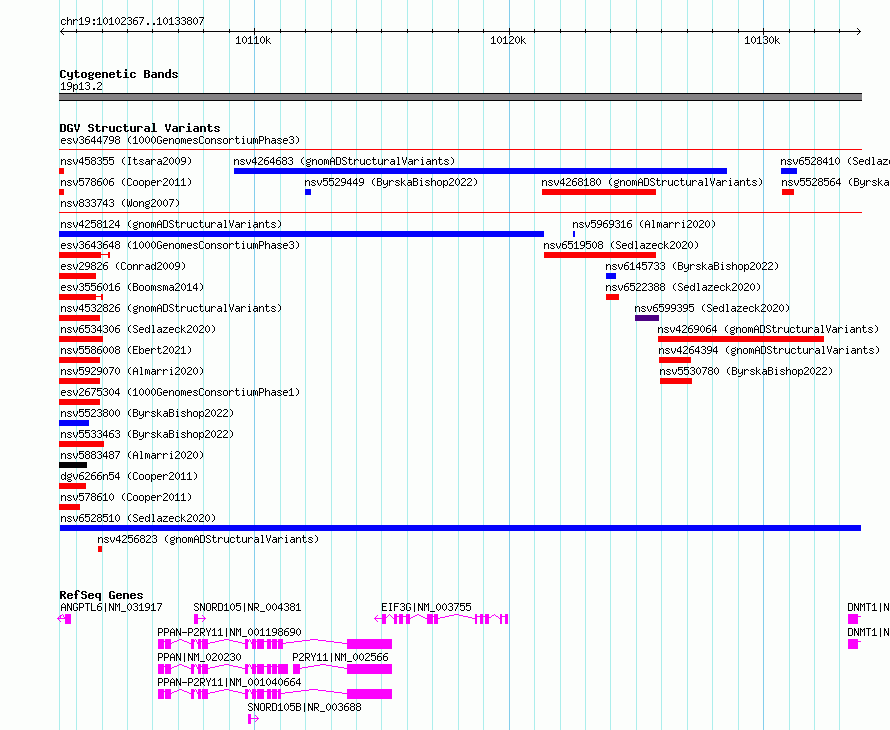Screen dimensions: 890x730
Task: Open the nsv6534306 (Sedlazeck2020) label
Action: pyautogui.click(x=138, y=329)
